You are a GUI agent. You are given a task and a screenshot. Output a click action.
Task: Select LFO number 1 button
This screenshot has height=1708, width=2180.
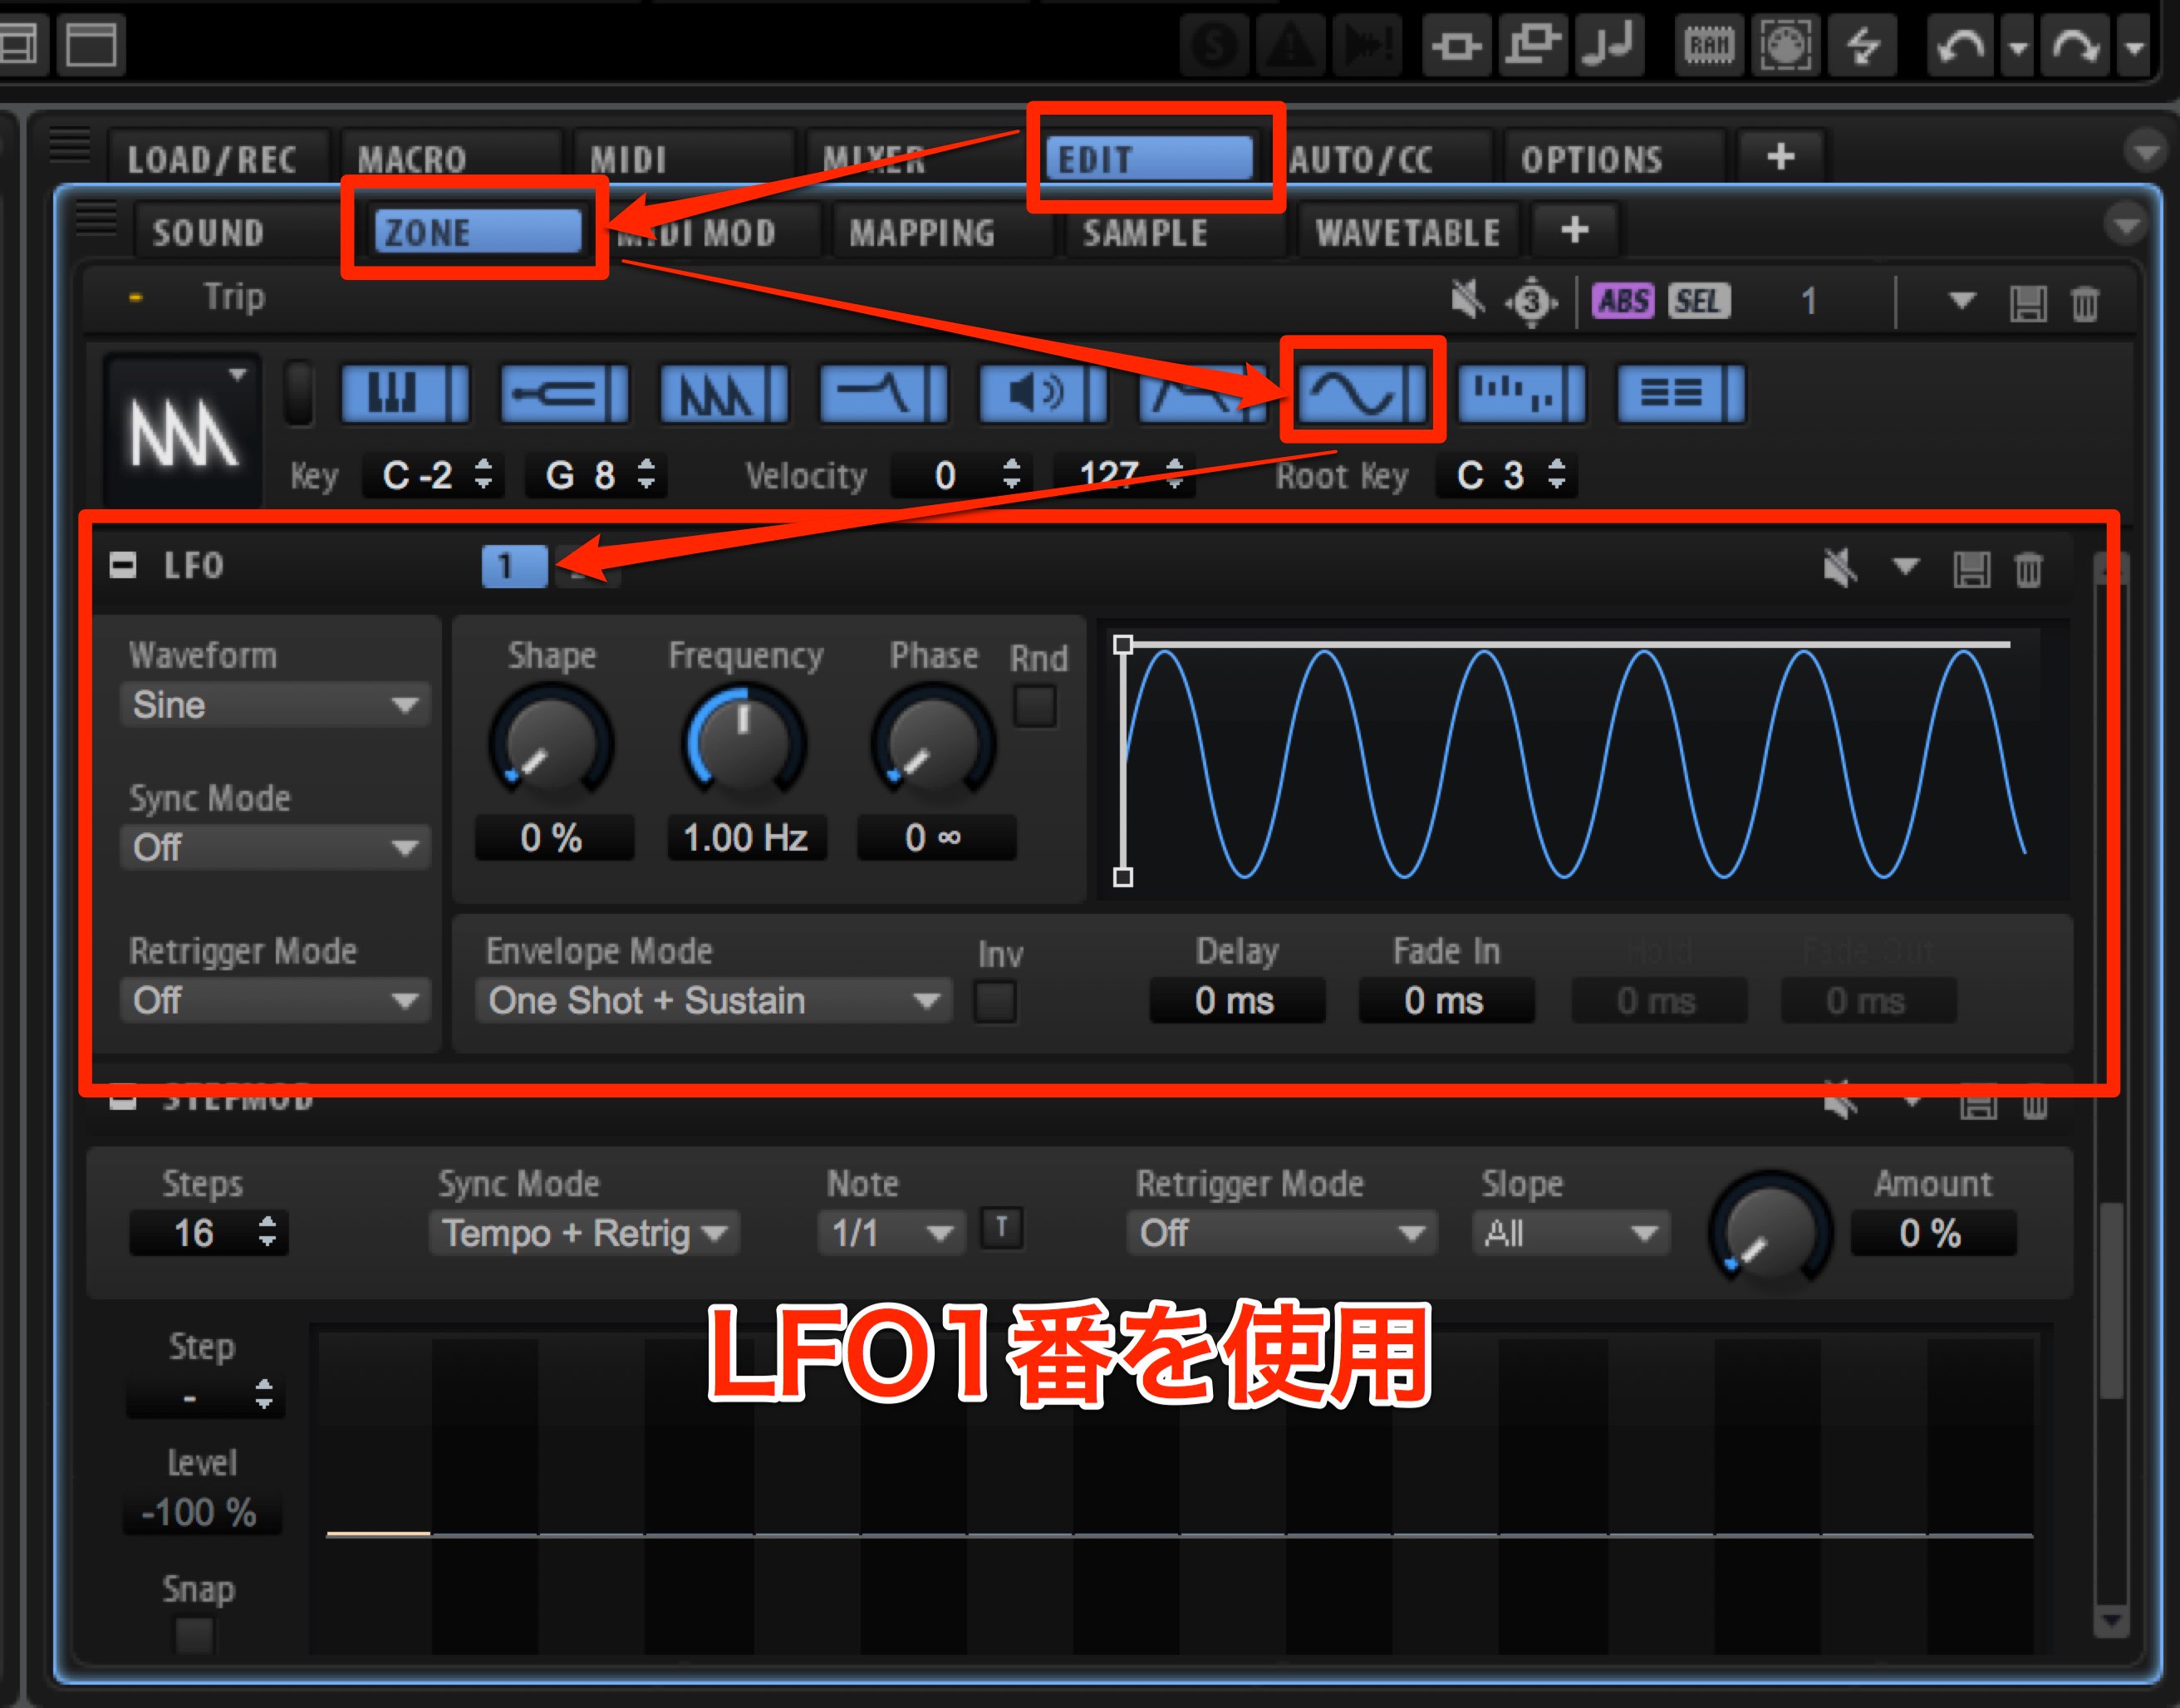pyautogui.click(x=514, y=566)
